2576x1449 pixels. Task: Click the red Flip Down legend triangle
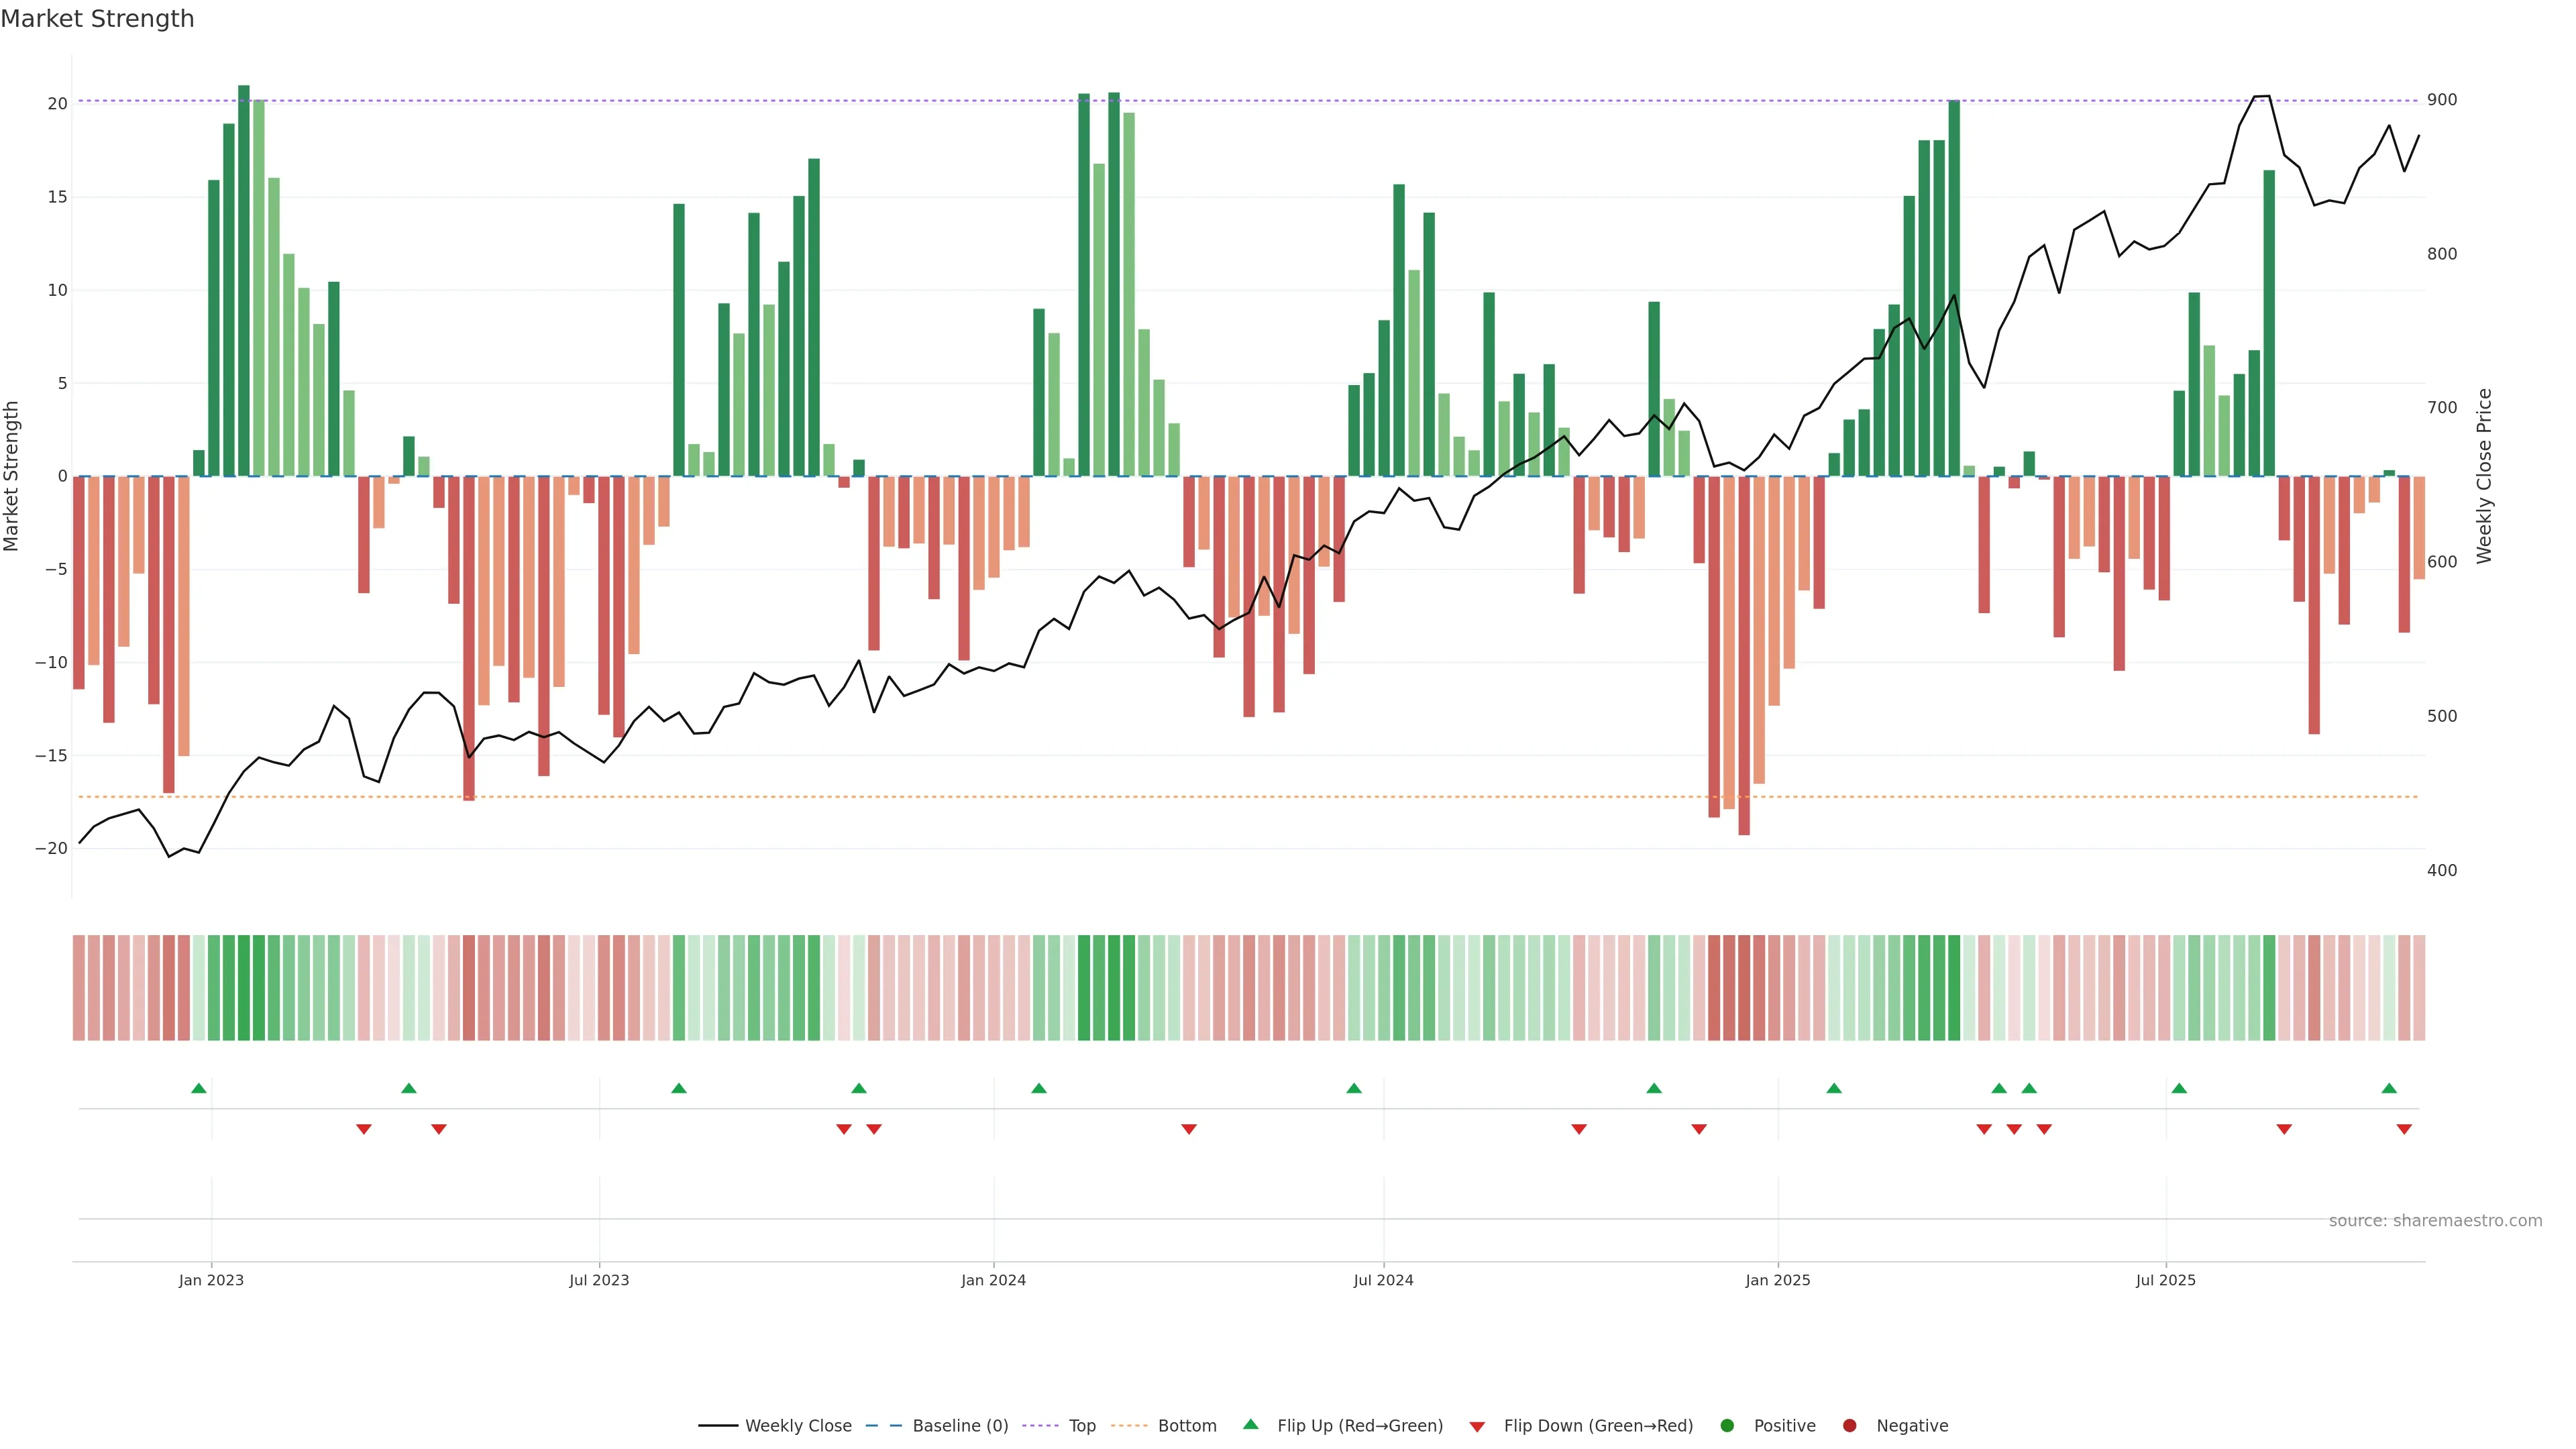[x=1477, y=1427]
